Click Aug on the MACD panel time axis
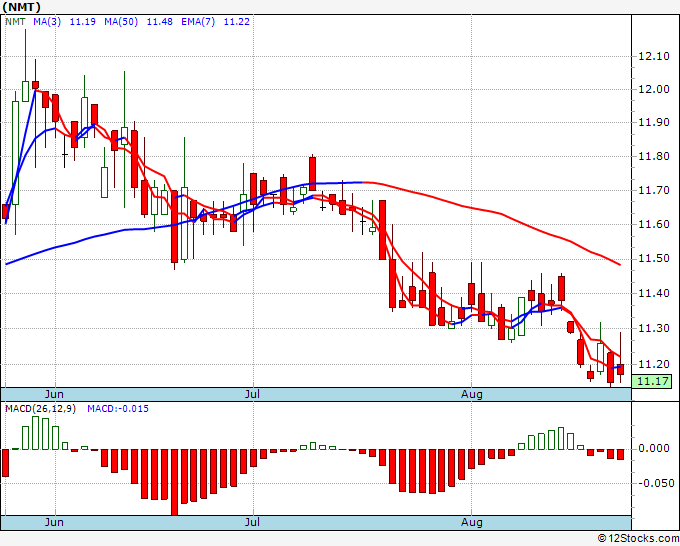680x546 pixels. pyautogui.click(x=472, y=522)
